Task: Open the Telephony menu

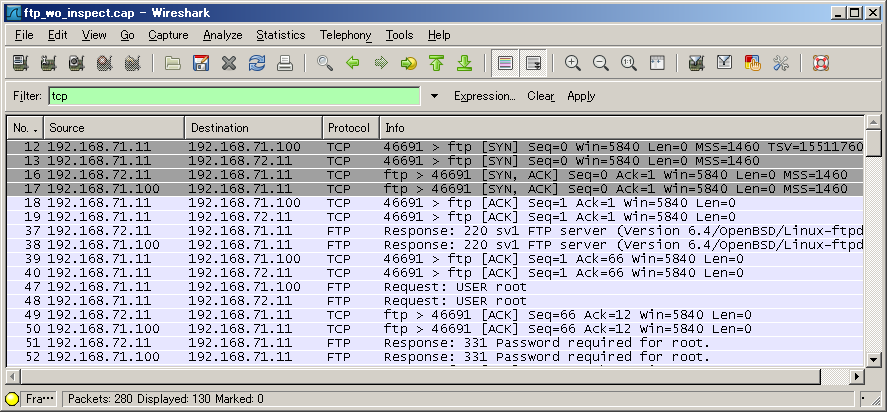Action: [x=346, y=35]
